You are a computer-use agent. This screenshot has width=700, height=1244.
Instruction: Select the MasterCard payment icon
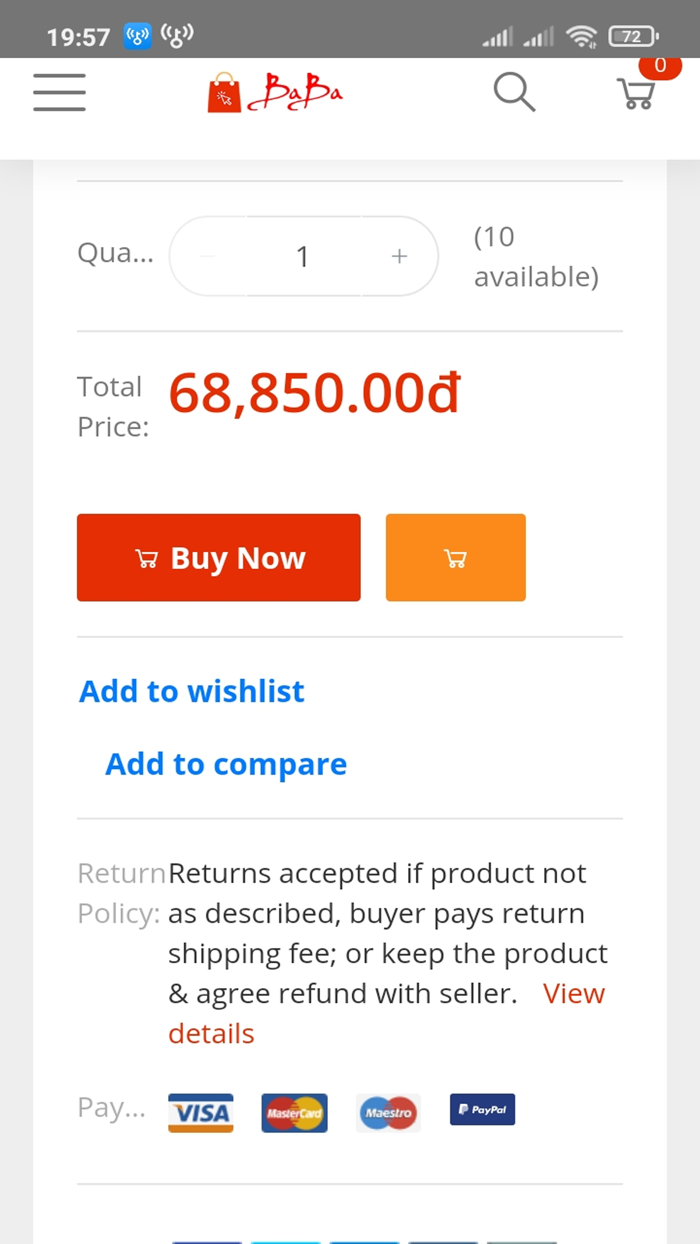pos(294,1112)
